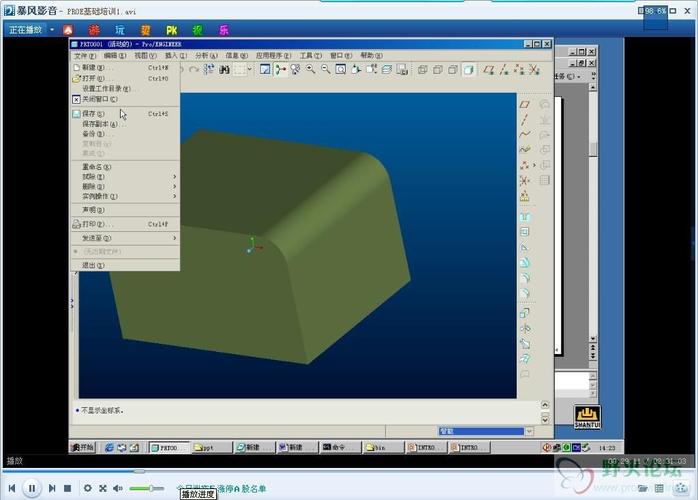
Task: Skip to the next video track
Action: pos(52,488)
